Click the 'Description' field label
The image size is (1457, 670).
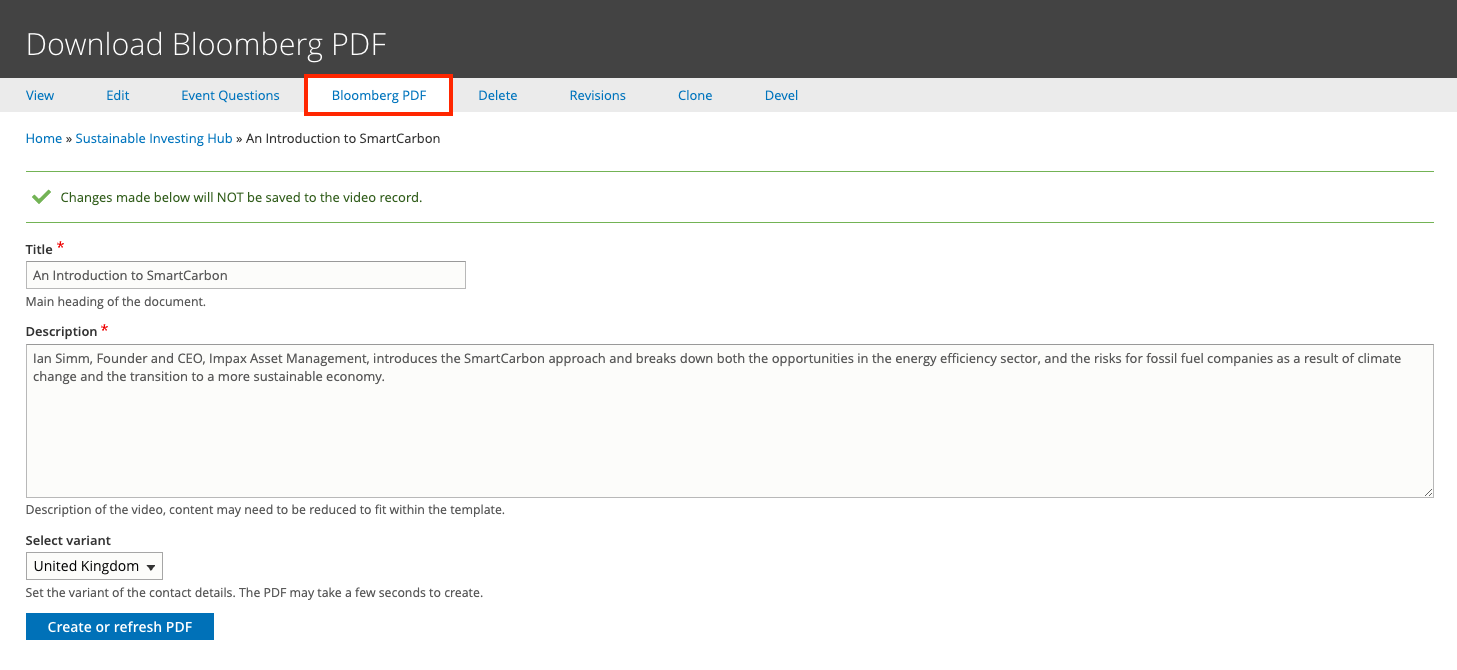(x=62, y=331)
